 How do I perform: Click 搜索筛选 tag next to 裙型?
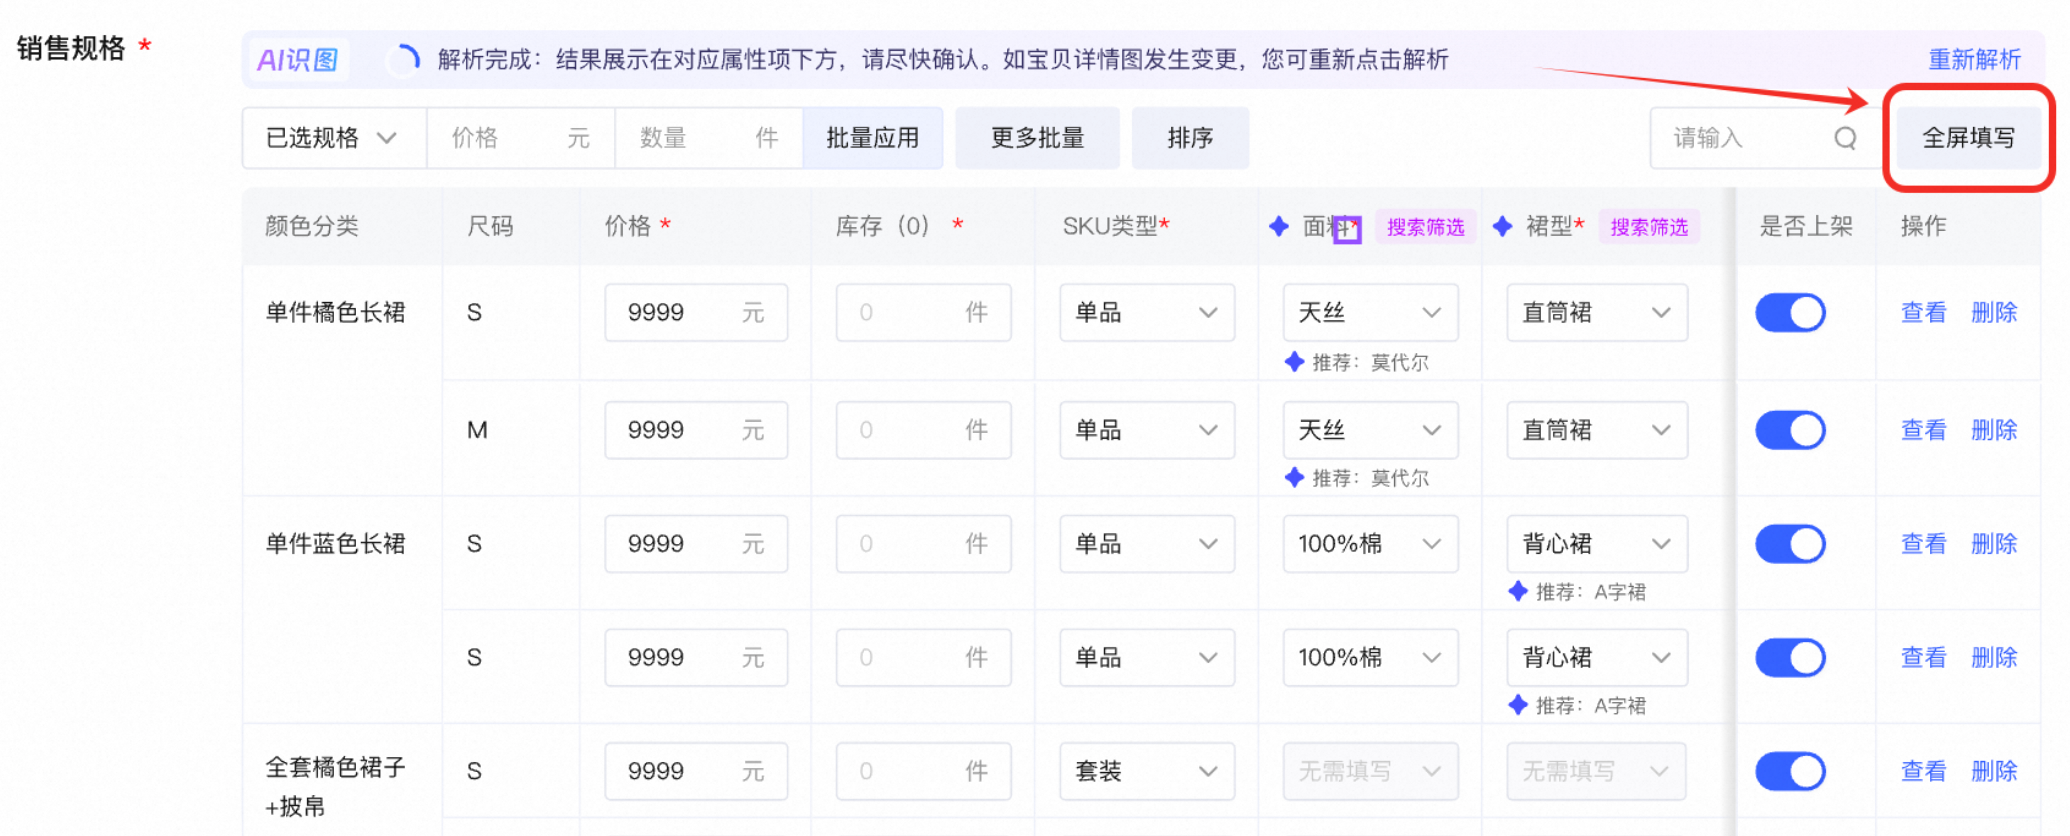pos(1649,227)
